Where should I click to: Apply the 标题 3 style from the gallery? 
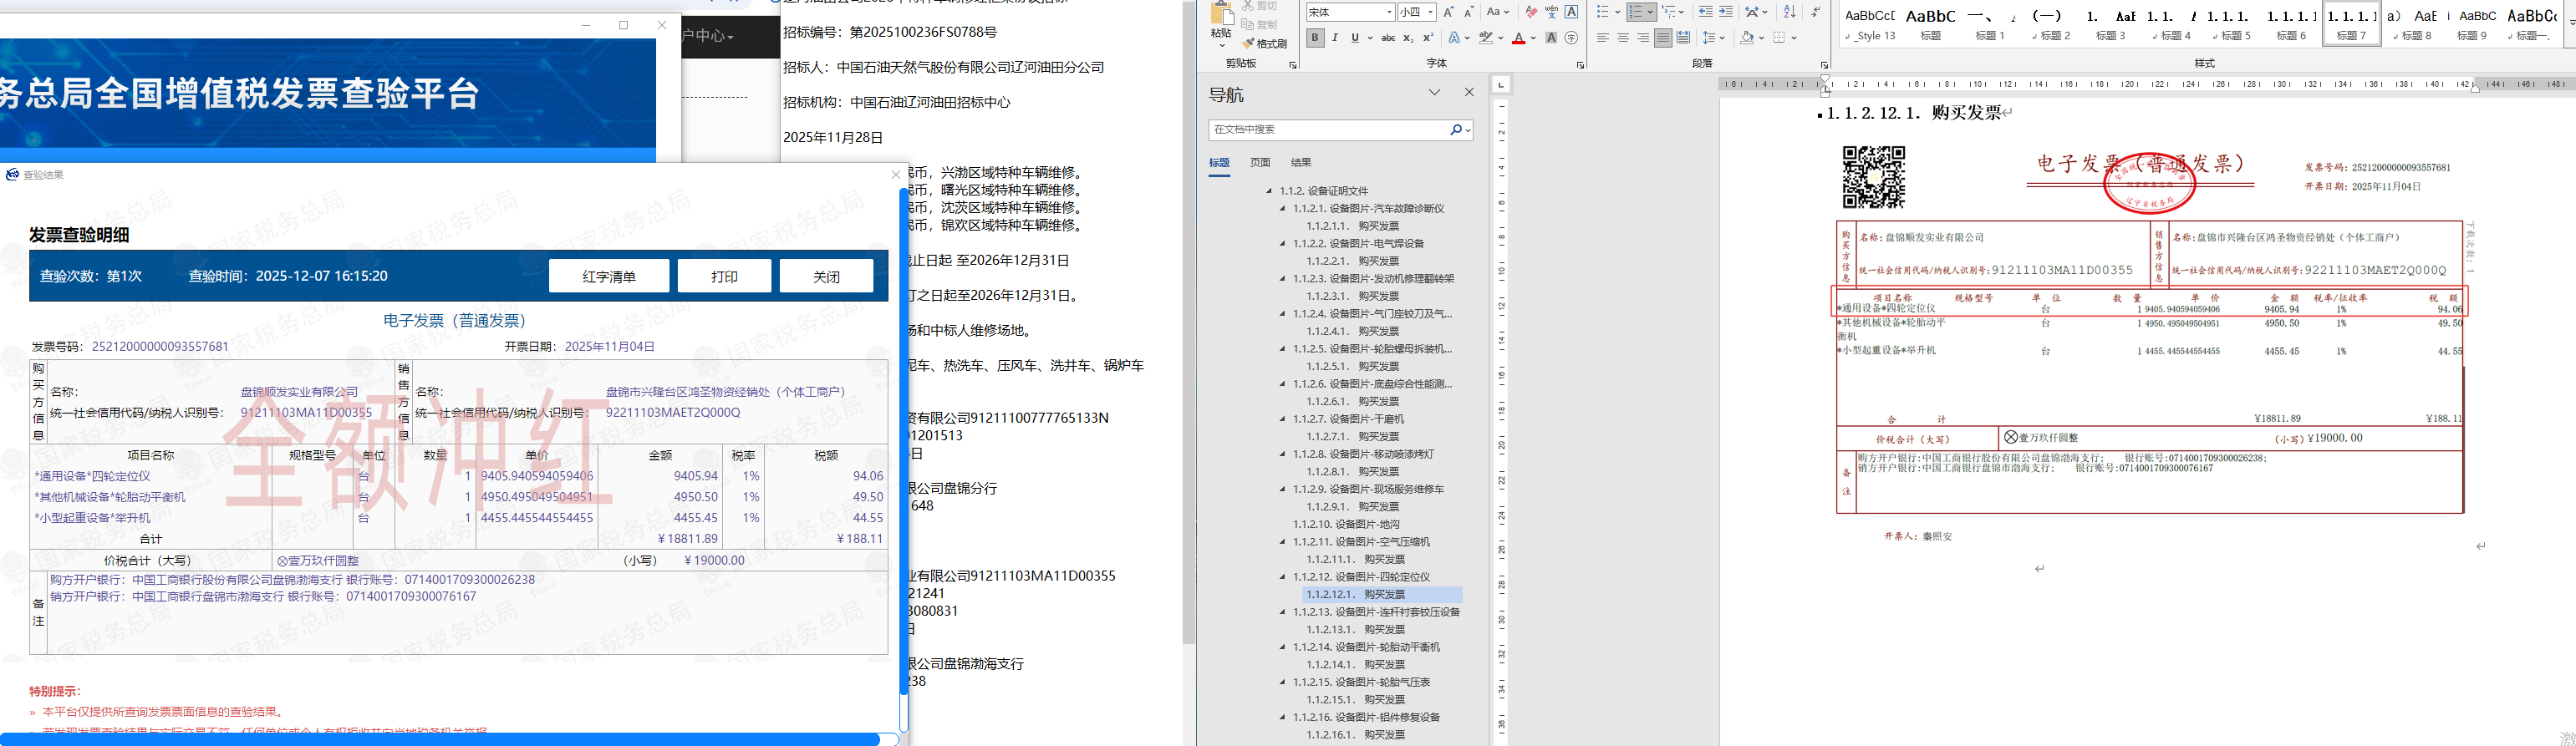click(2111, 25)
